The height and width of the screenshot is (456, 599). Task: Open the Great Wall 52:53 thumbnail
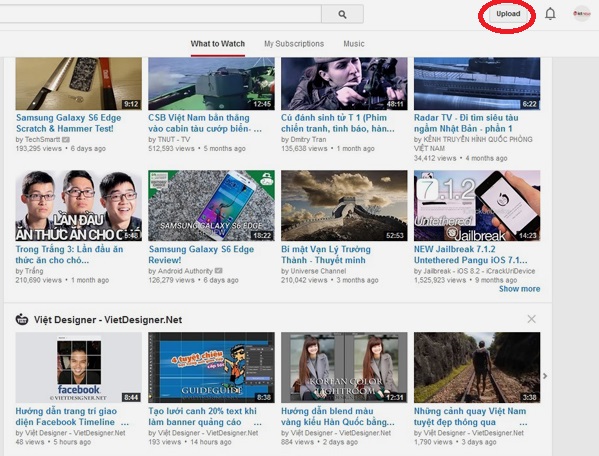point(344,205)
